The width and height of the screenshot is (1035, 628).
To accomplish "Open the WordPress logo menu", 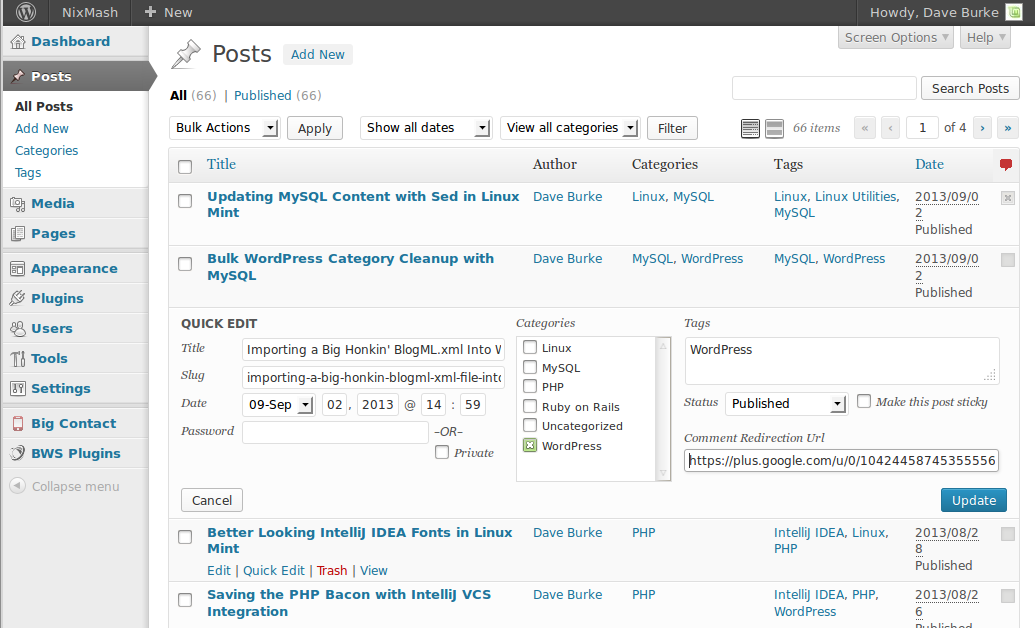I will [26, 12].
